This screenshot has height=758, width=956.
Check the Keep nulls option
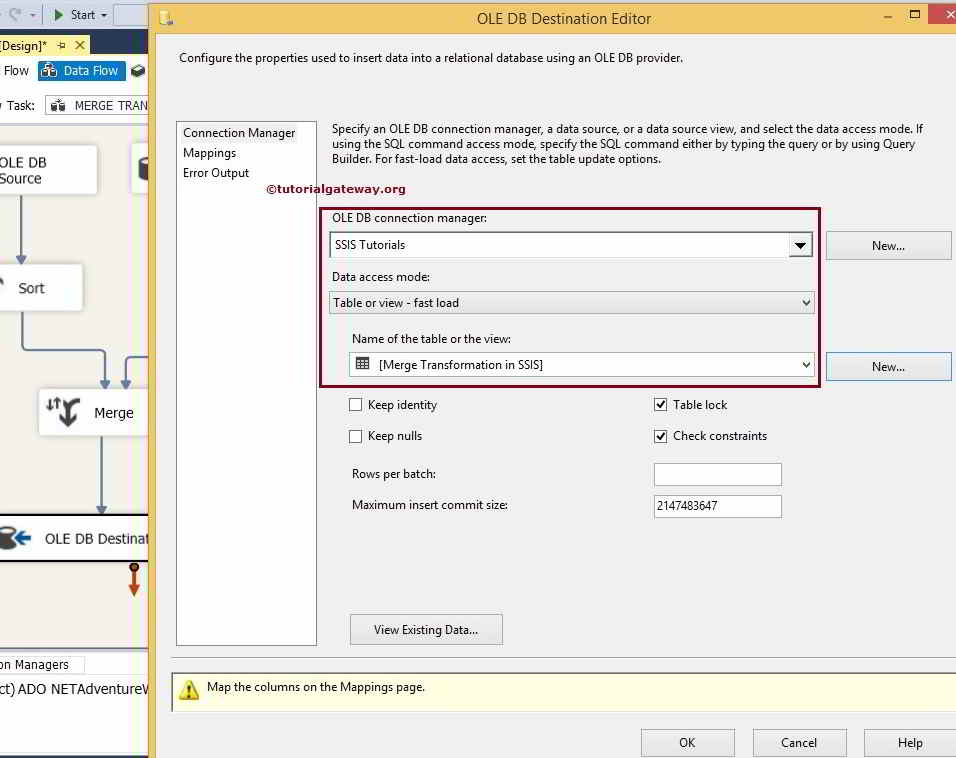(x=355, y=436)
